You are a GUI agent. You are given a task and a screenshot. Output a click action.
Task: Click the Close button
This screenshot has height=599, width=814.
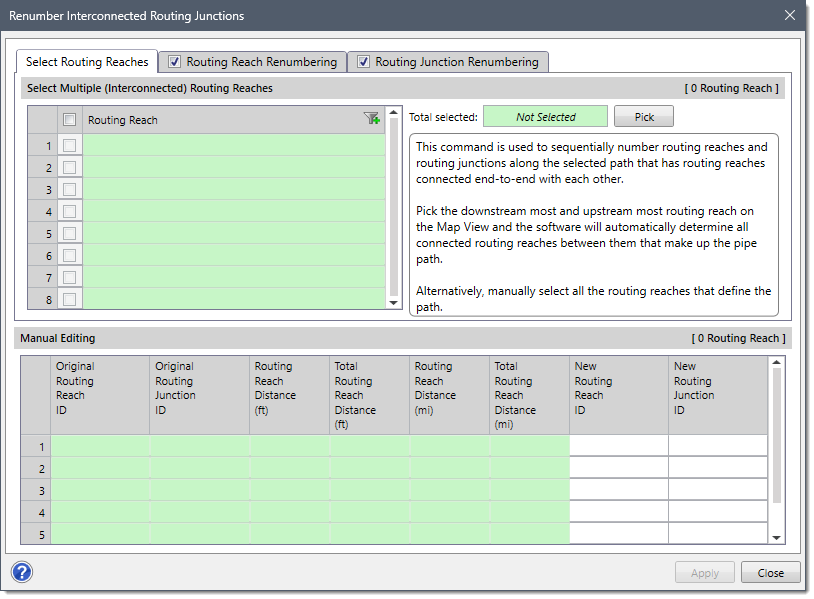coord(770,572)
